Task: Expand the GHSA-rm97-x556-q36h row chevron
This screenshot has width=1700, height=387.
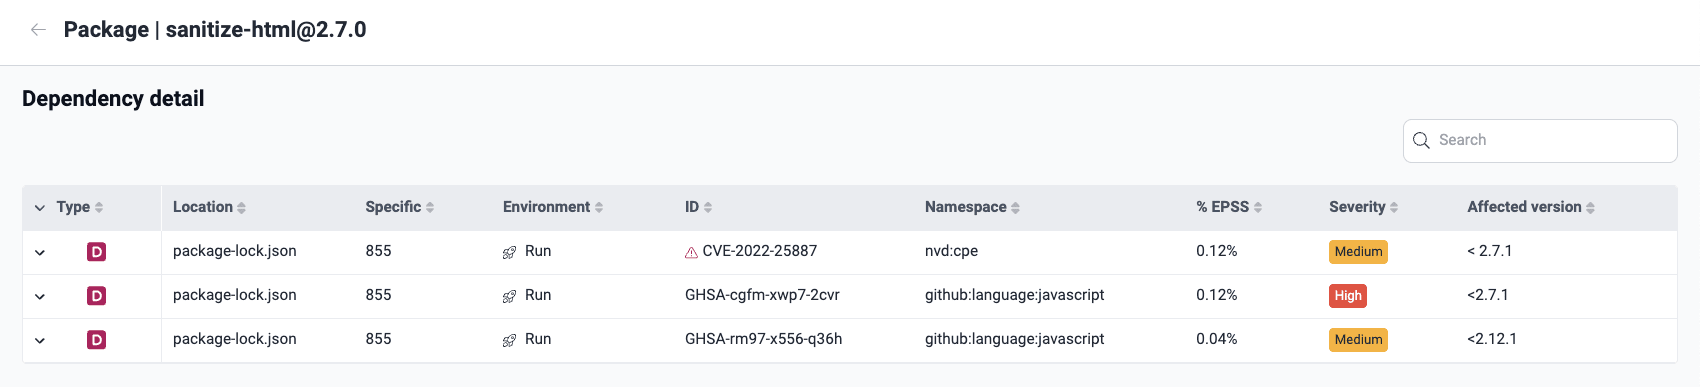Action: pyautogui.click(x=40, y=340)
